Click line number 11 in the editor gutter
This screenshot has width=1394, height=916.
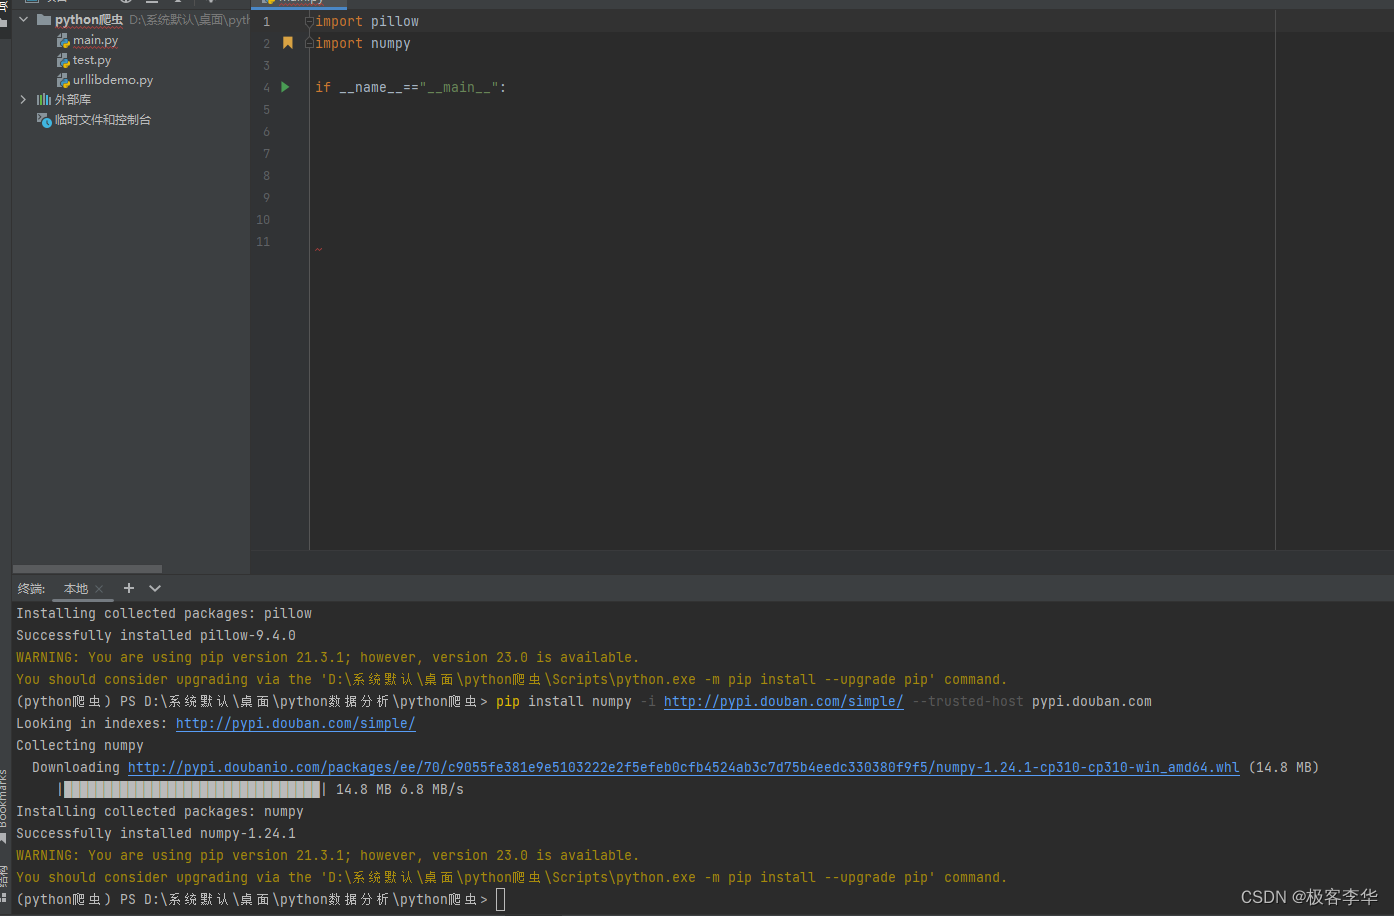pos(263,241)
